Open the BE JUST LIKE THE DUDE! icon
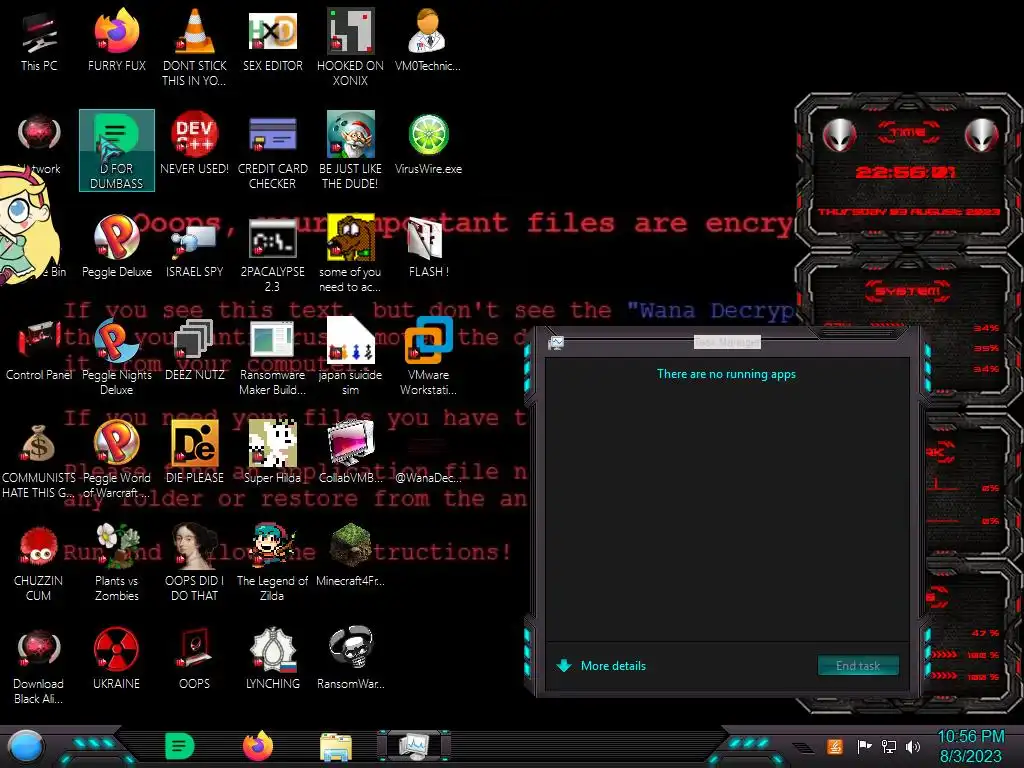This screenshot has width=1024, height=768. 350,150
